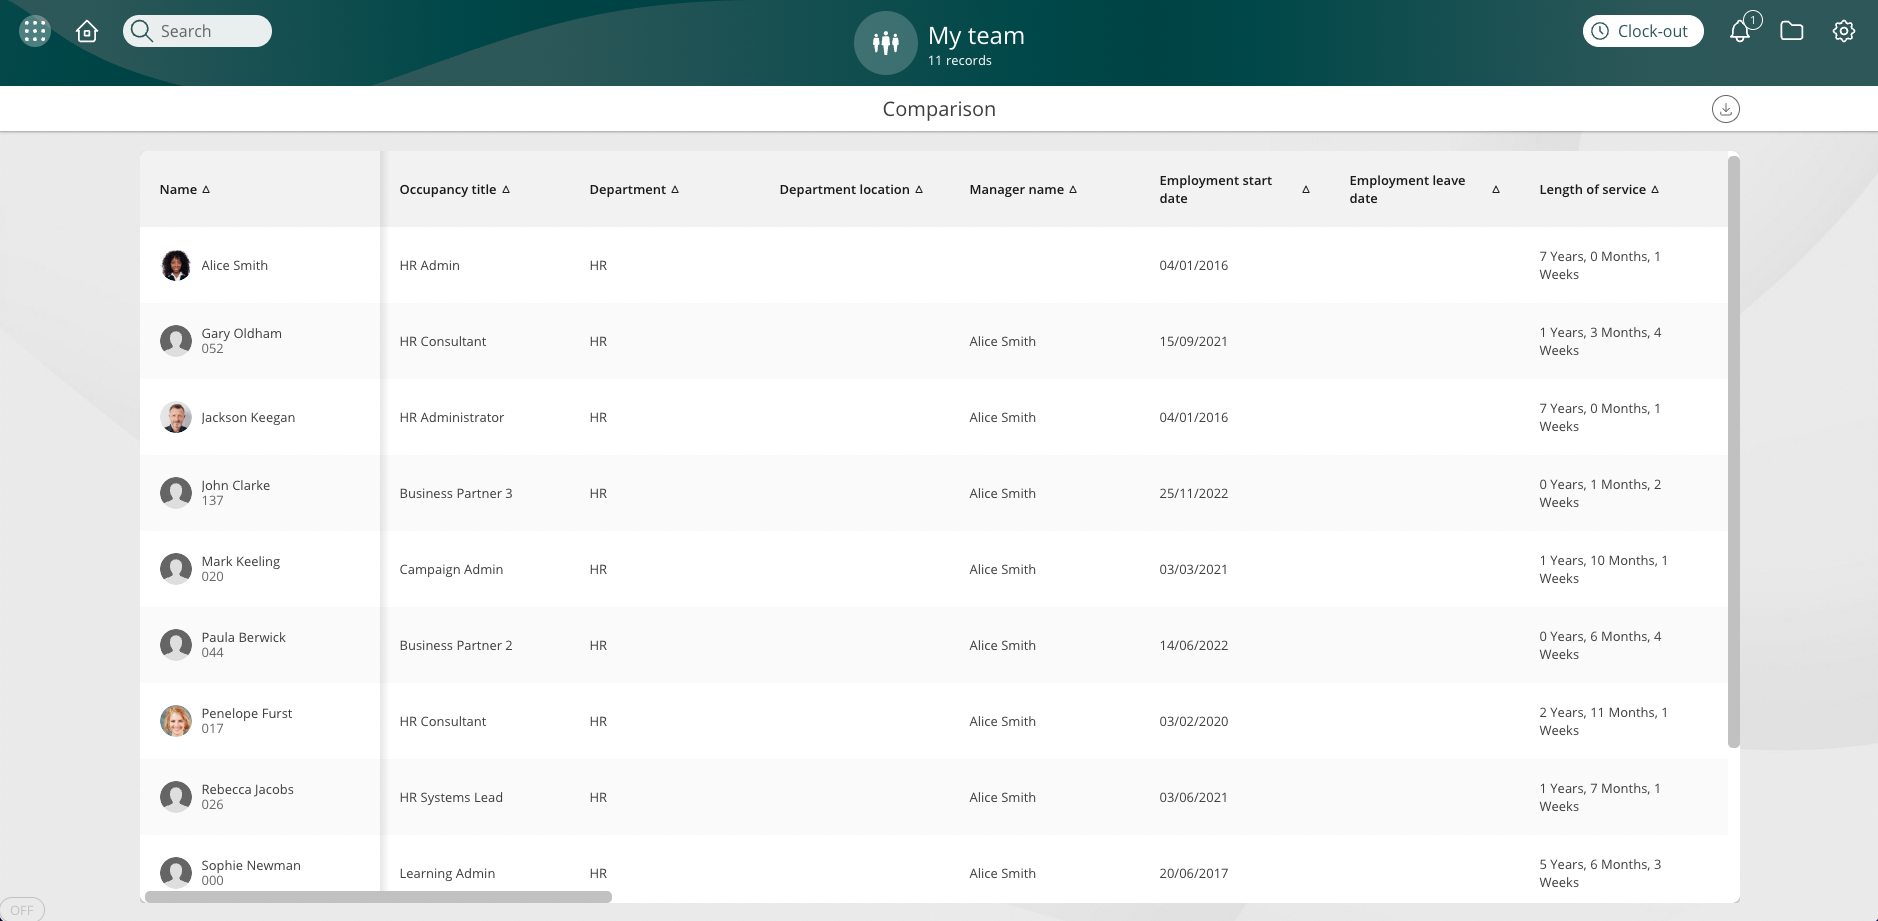This screenshot has width=1878, height=921.
Task: Click the 'Business Partner 2' cell
Action: pos(456,645)
